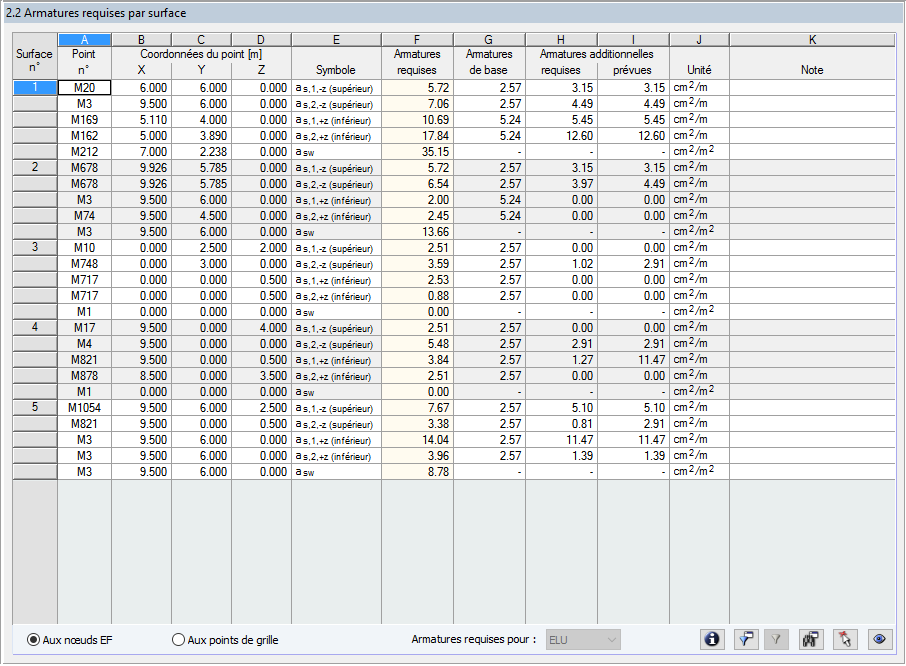Click point cell M74
906x666 pixels.
[84, 215]
